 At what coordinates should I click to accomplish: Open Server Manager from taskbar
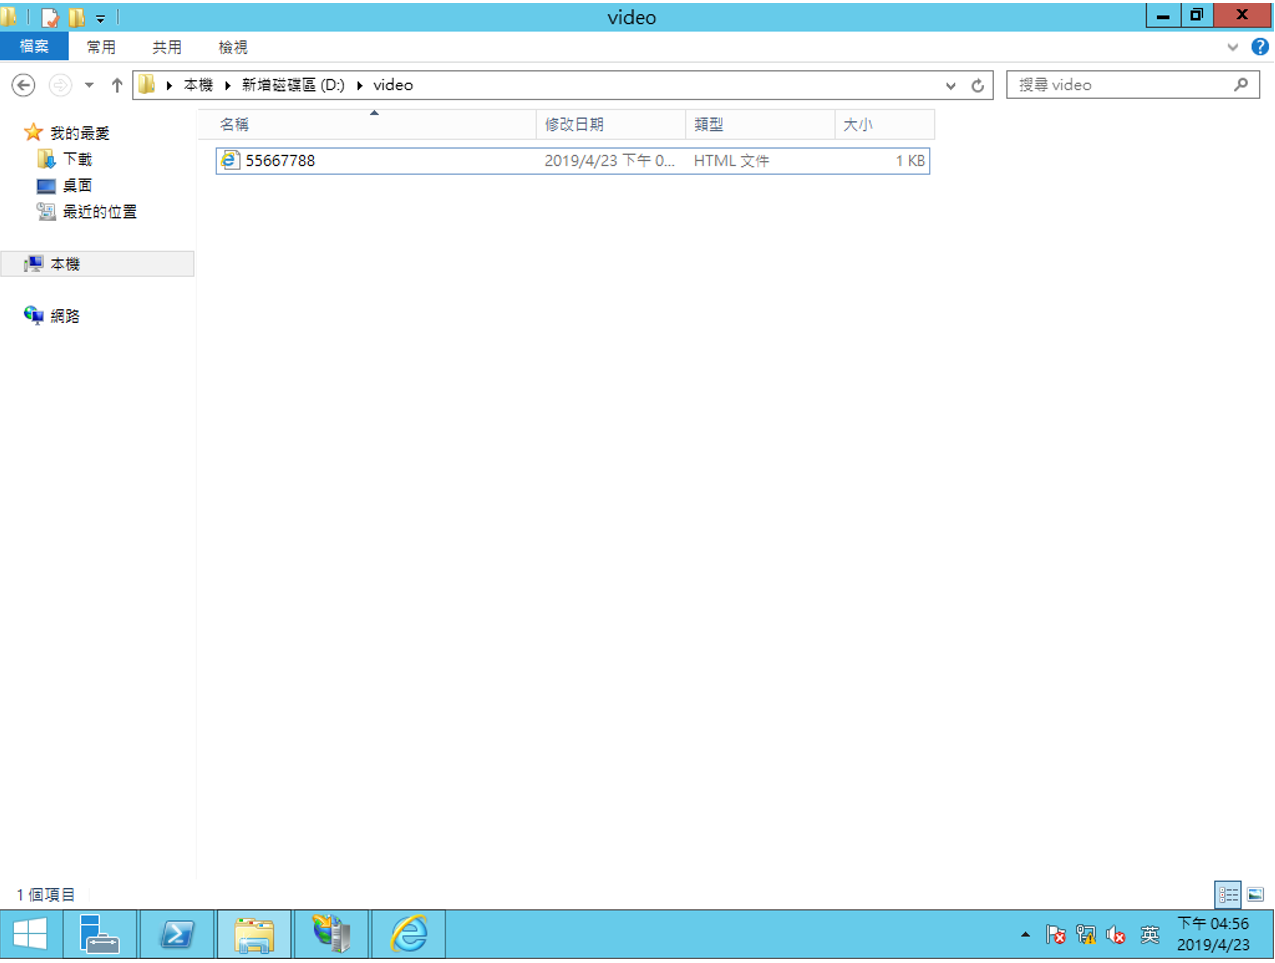click(x=100, y=935)
